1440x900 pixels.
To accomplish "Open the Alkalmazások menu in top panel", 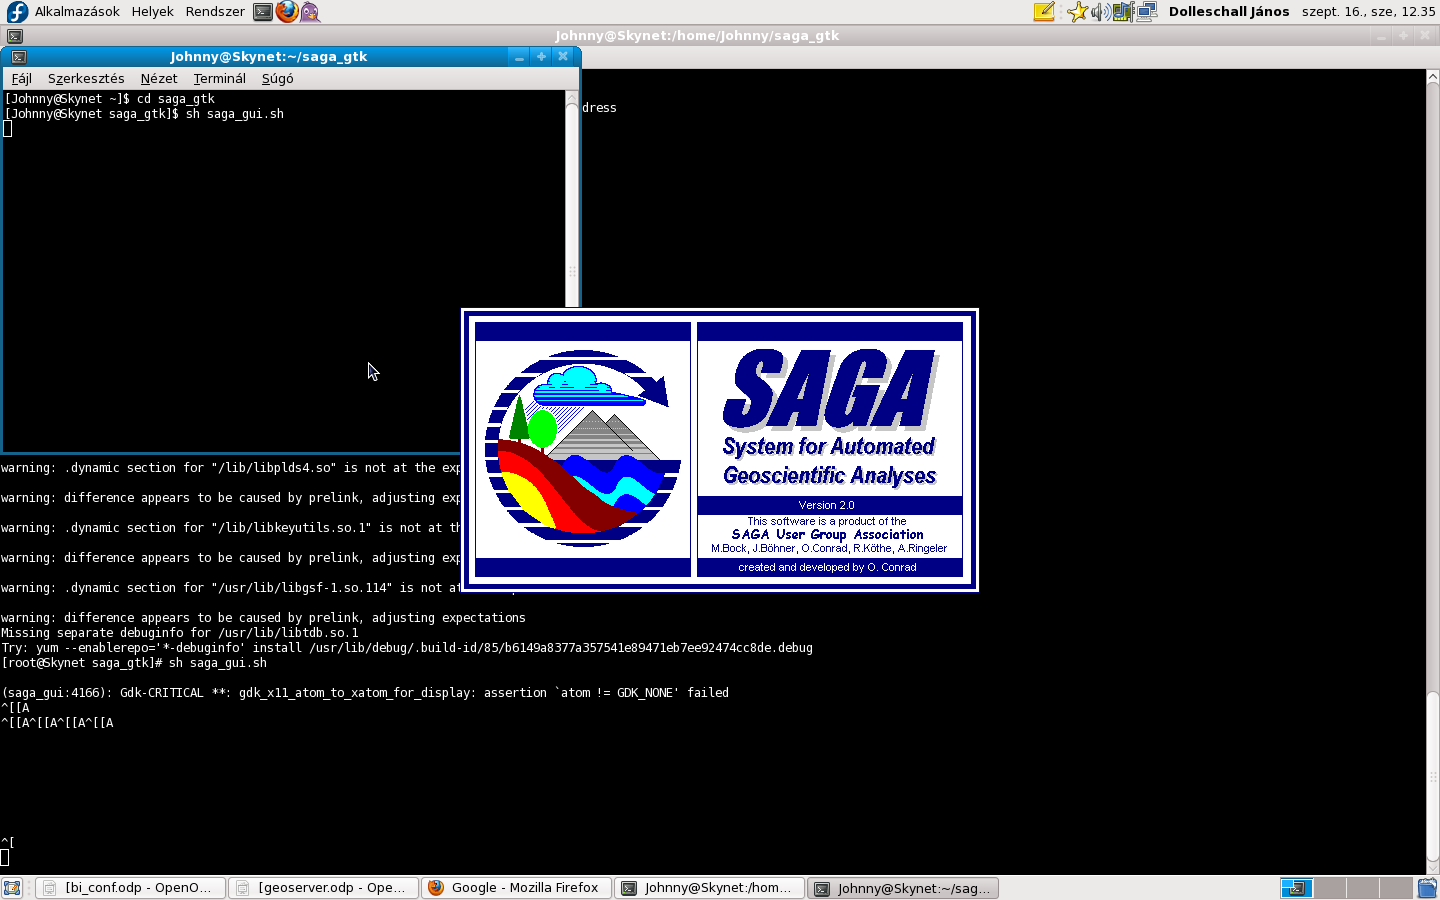I will pyautogui.click(x=77, y=11).
